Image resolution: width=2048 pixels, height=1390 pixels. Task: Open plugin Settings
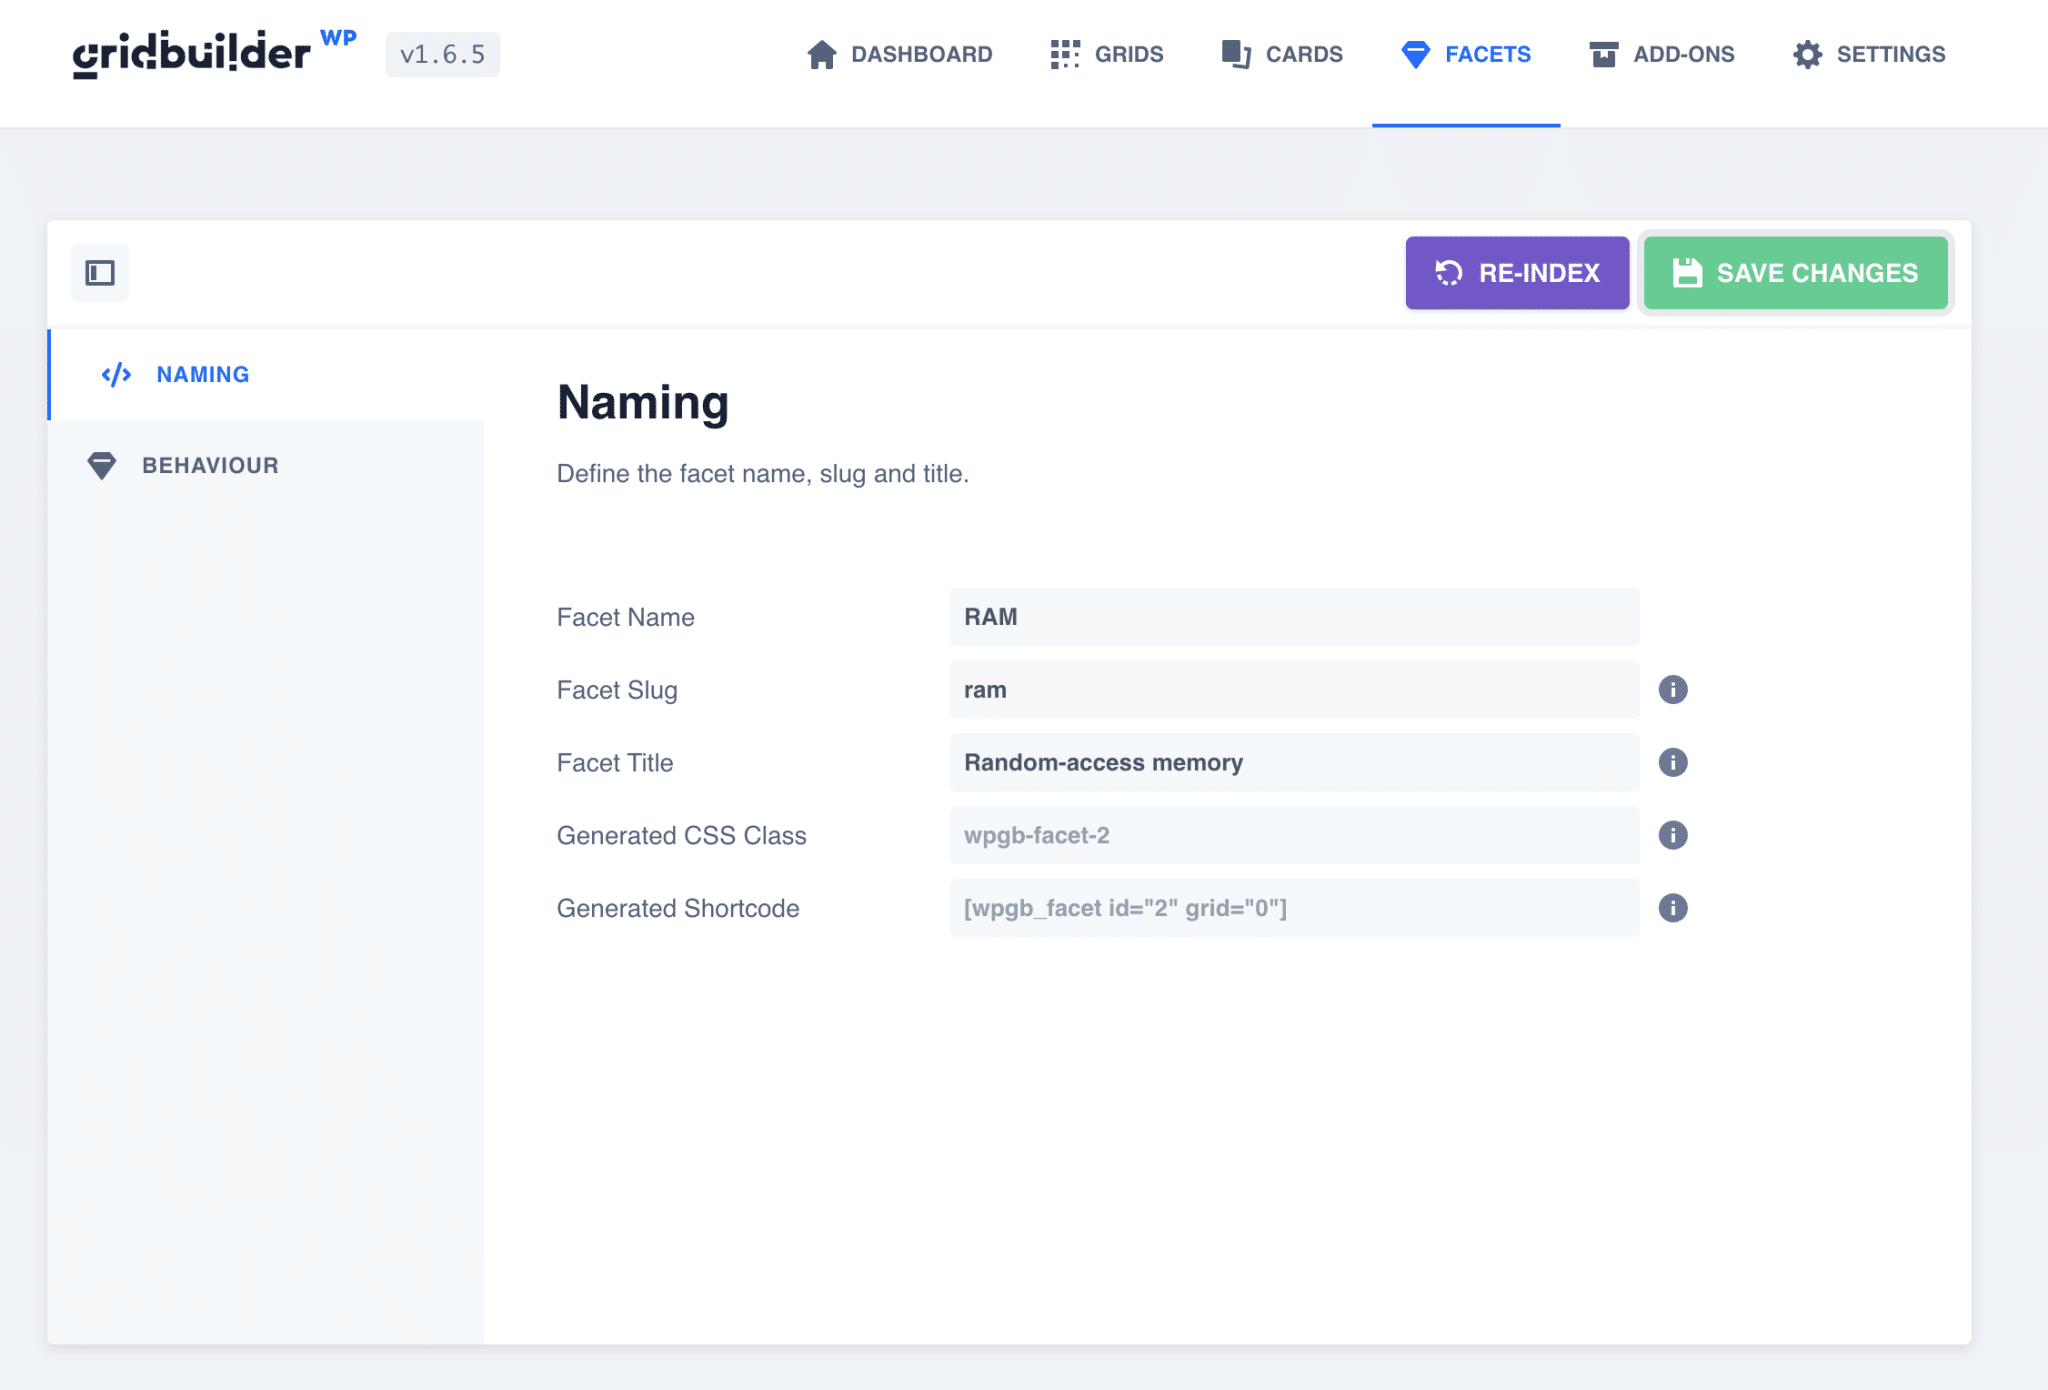click(1869, 54)
